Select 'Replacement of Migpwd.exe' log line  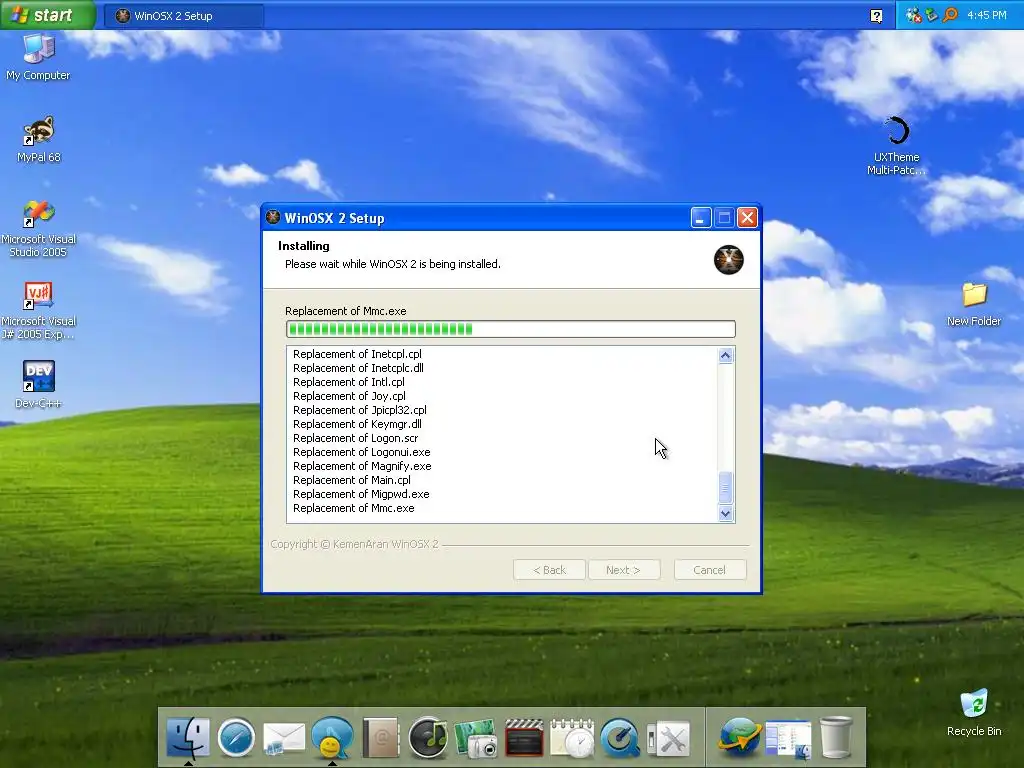[x=361, y=494]
